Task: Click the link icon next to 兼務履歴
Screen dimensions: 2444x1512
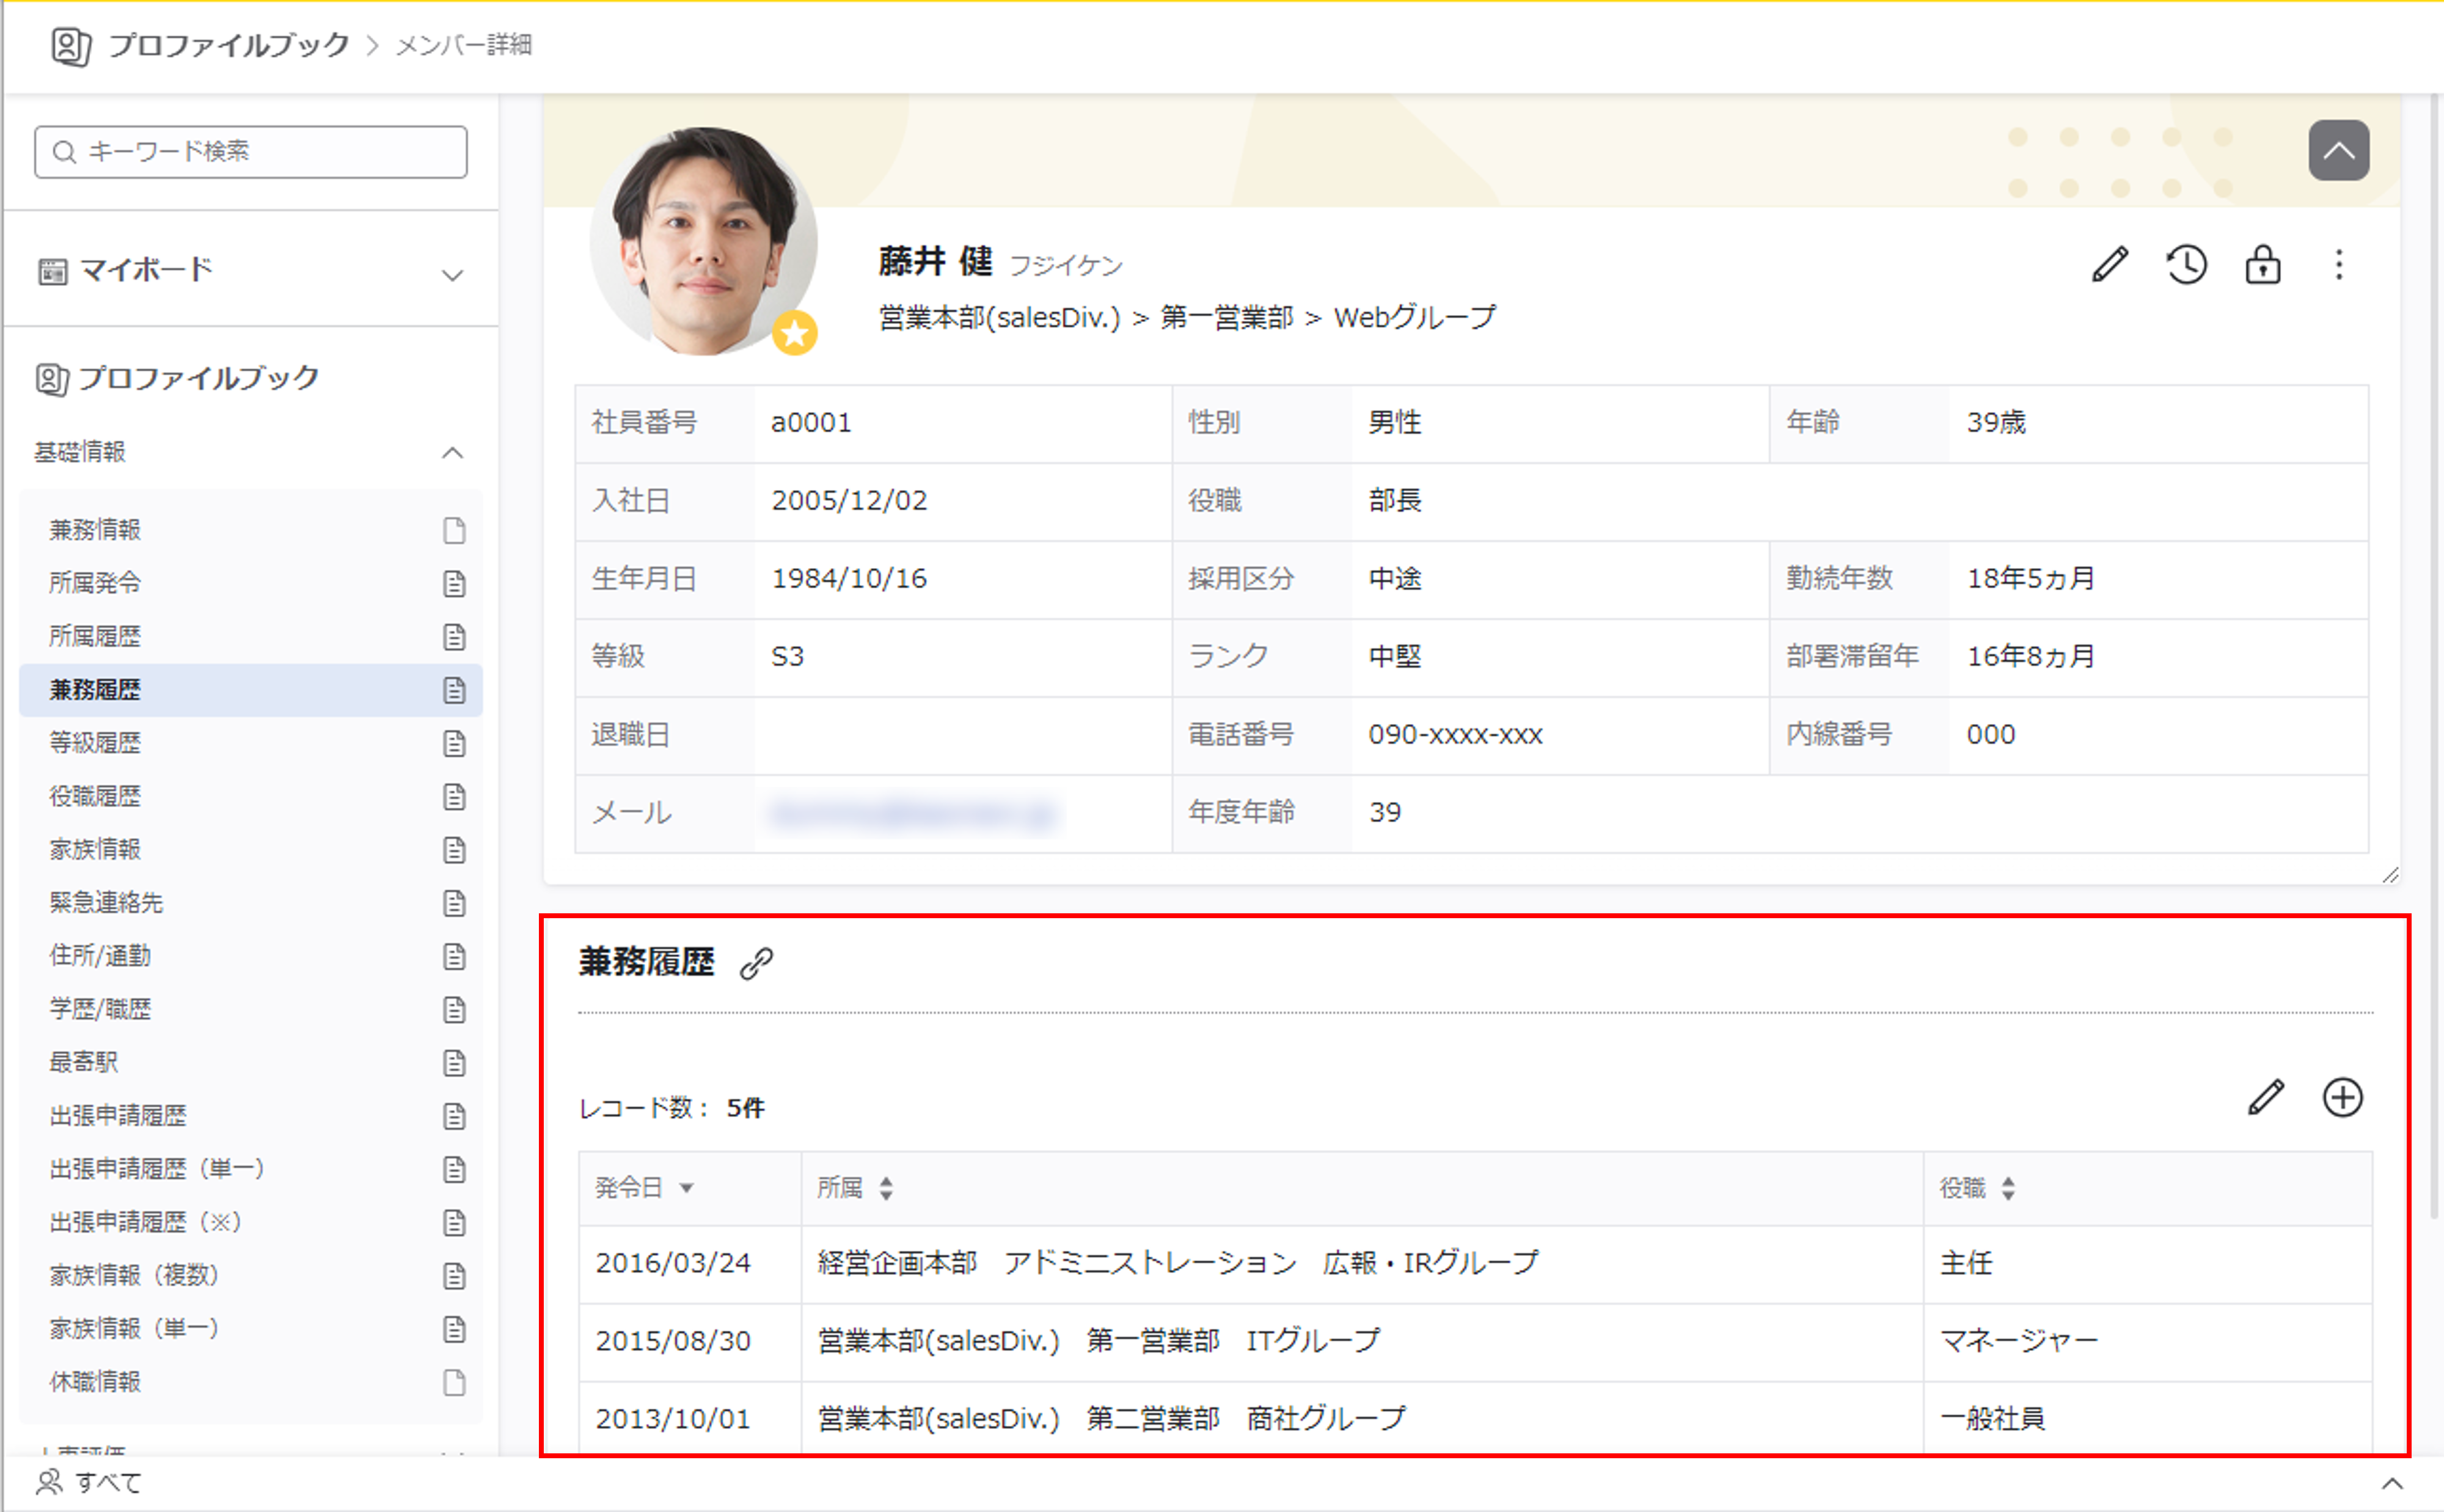Action: point(757,963)
